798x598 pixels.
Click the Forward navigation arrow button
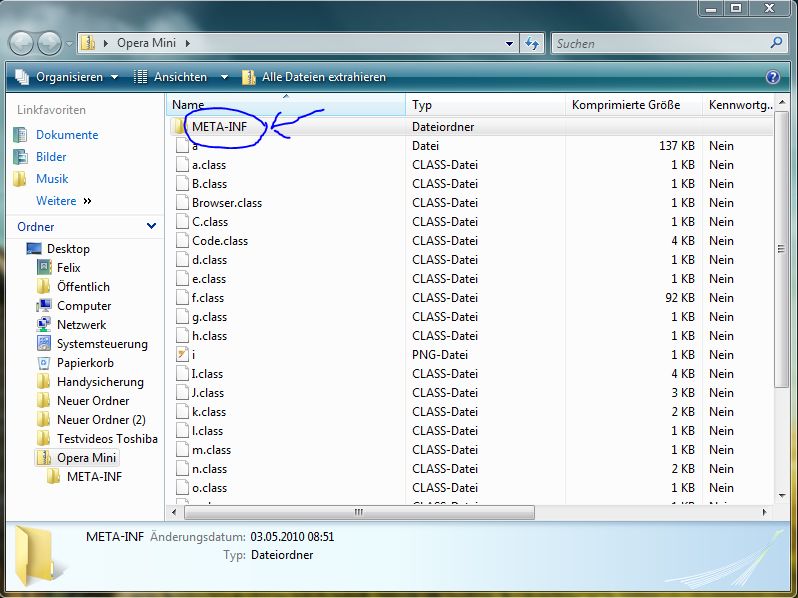point(49,43)
